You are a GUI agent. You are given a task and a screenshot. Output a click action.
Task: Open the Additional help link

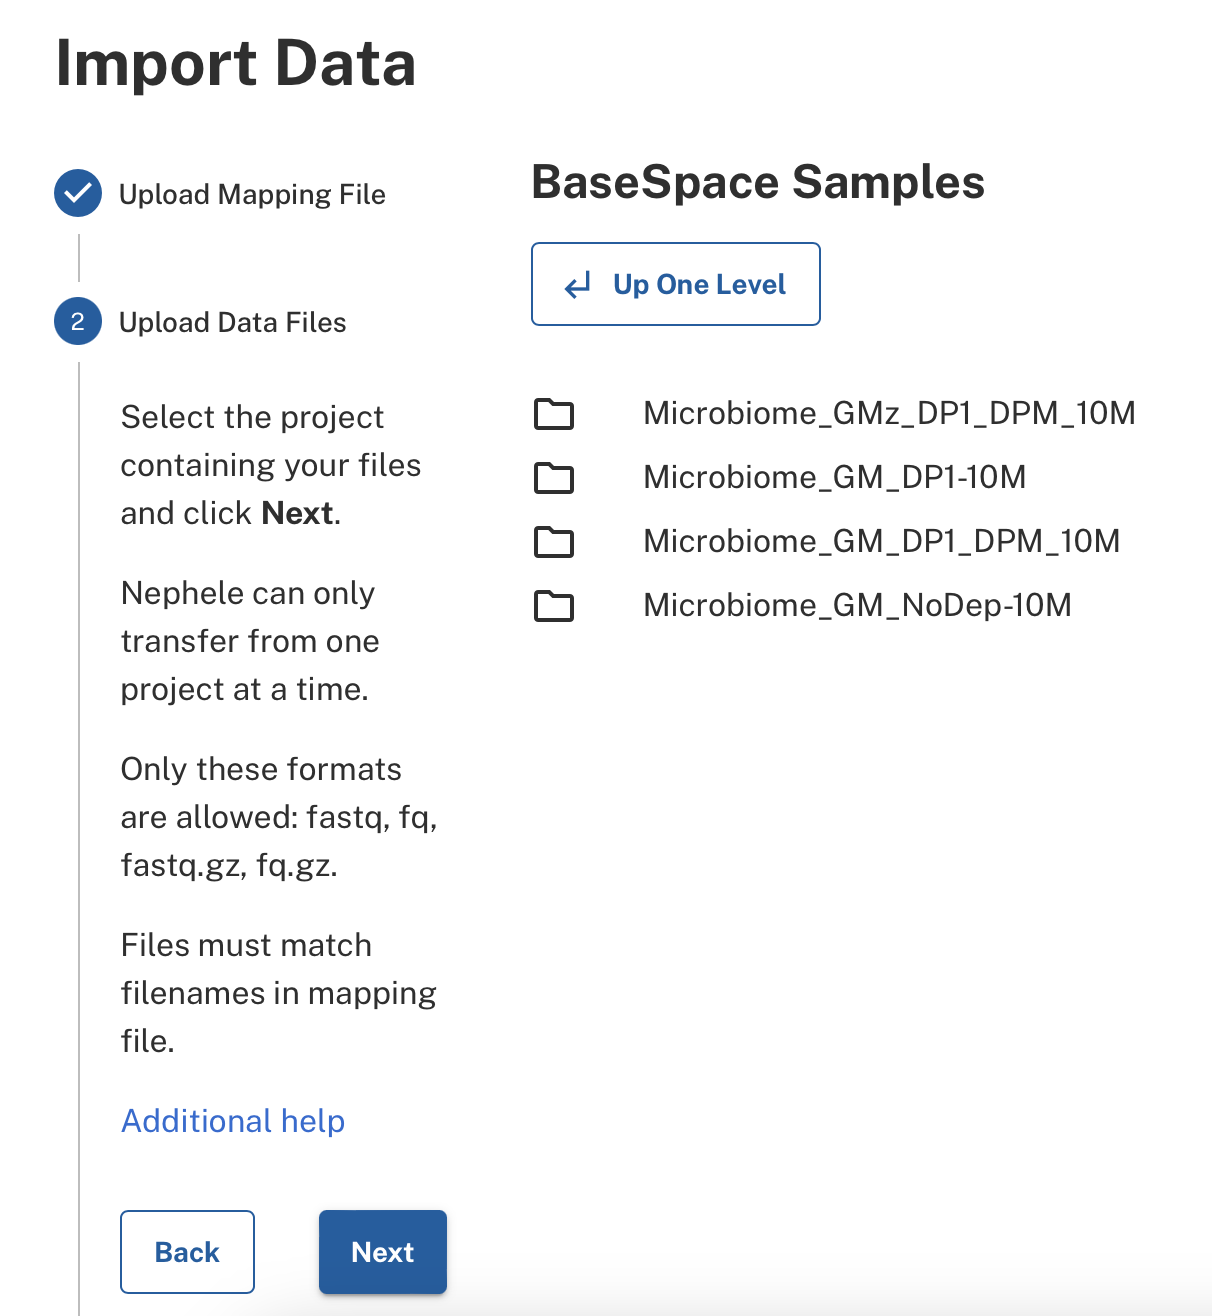pyautogui.click(x=233, y=1121)
